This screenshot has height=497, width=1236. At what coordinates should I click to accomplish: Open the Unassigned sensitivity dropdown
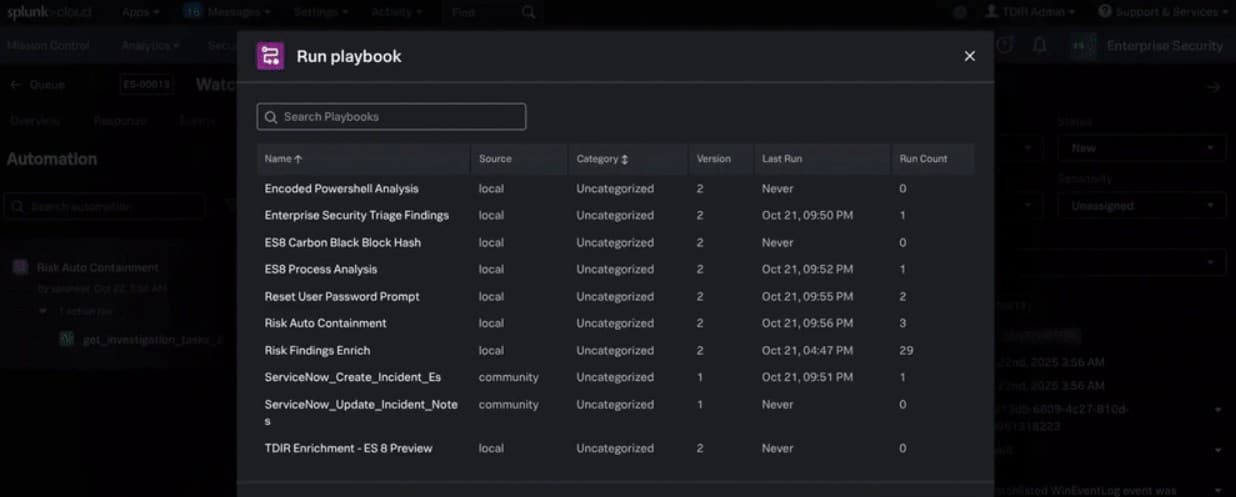point(1141,206)
